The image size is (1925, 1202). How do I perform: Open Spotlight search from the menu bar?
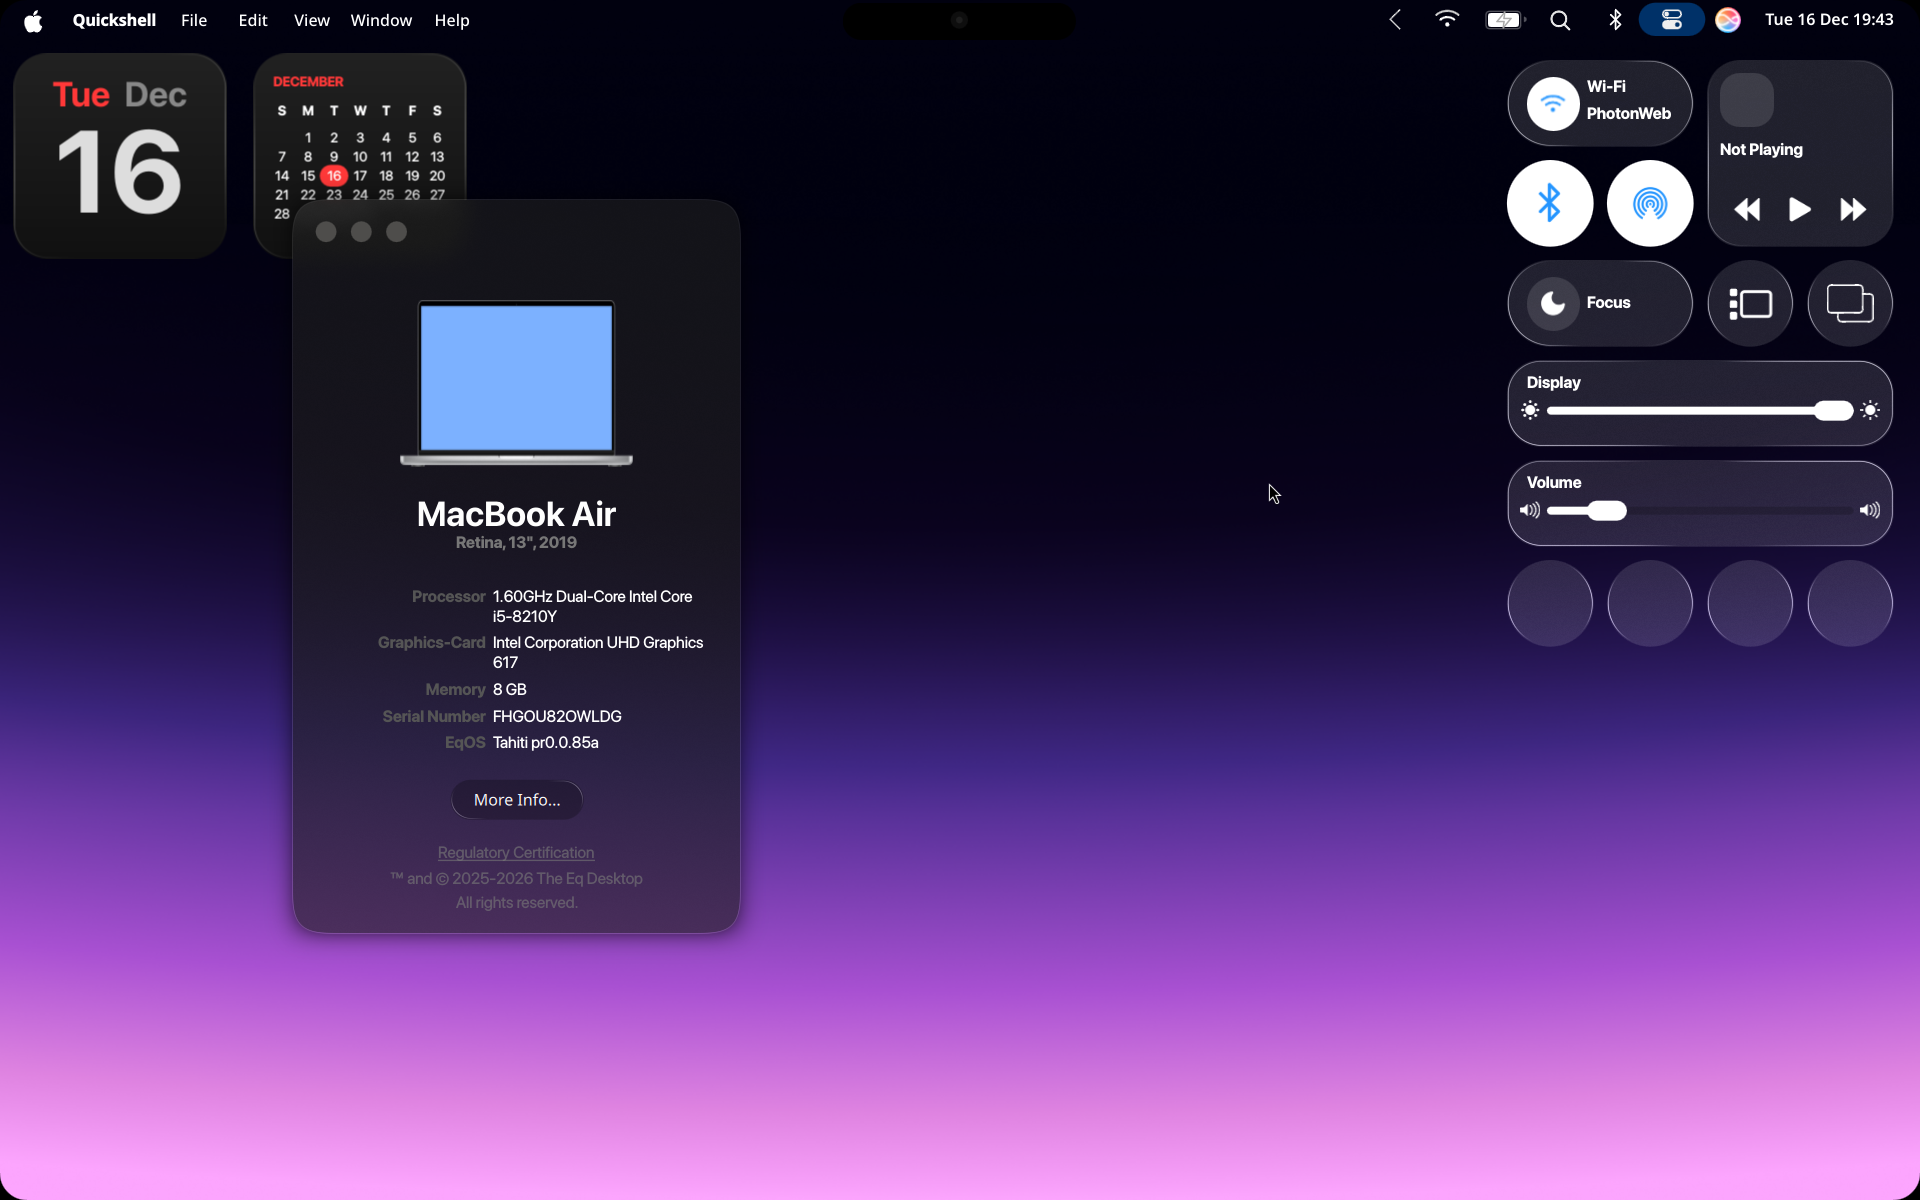(1560, 20)
